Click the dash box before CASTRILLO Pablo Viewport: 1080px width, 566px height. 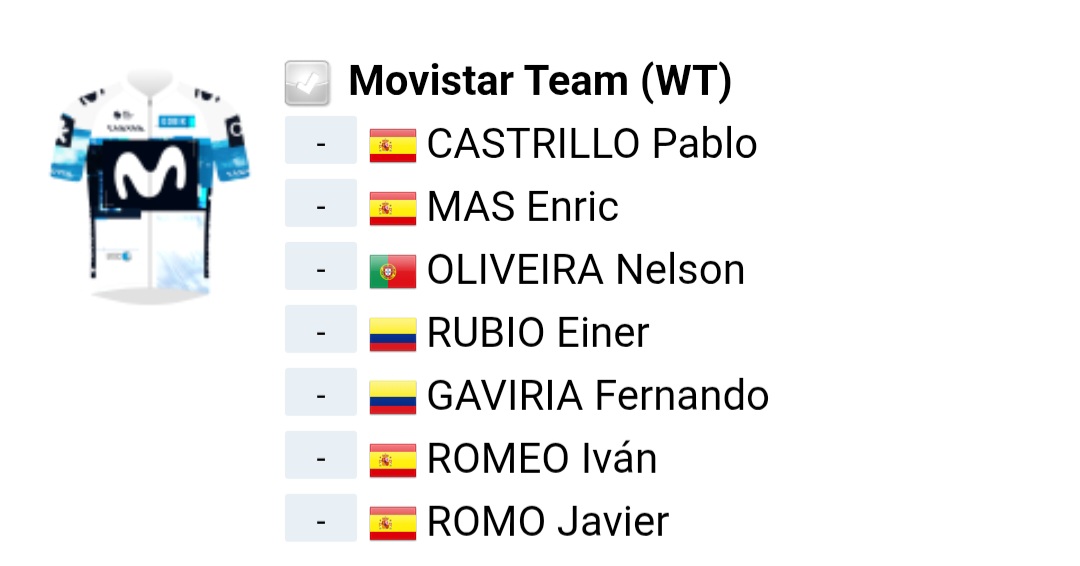point(321,145)
